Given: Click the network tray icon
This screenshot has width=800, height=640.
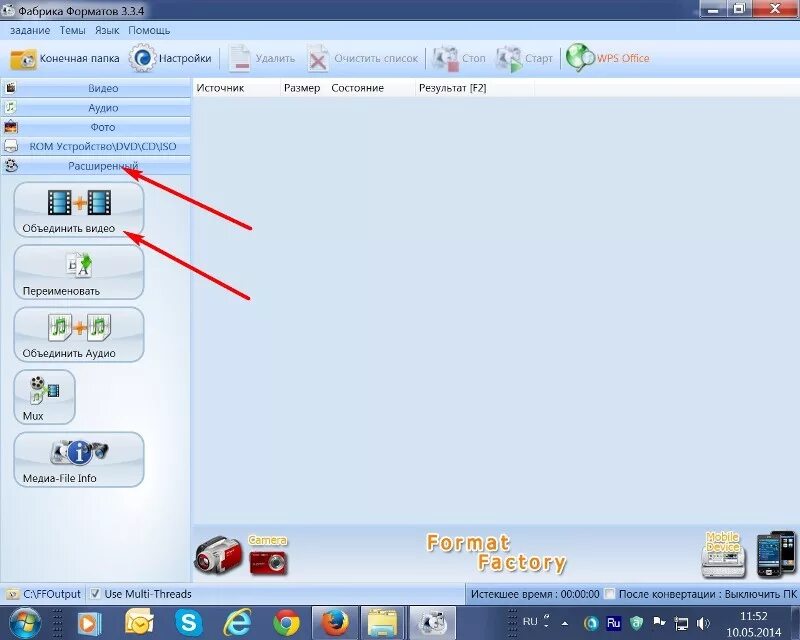Looking at the screenshot, I should pyautogui.click(x=681, y=623).
